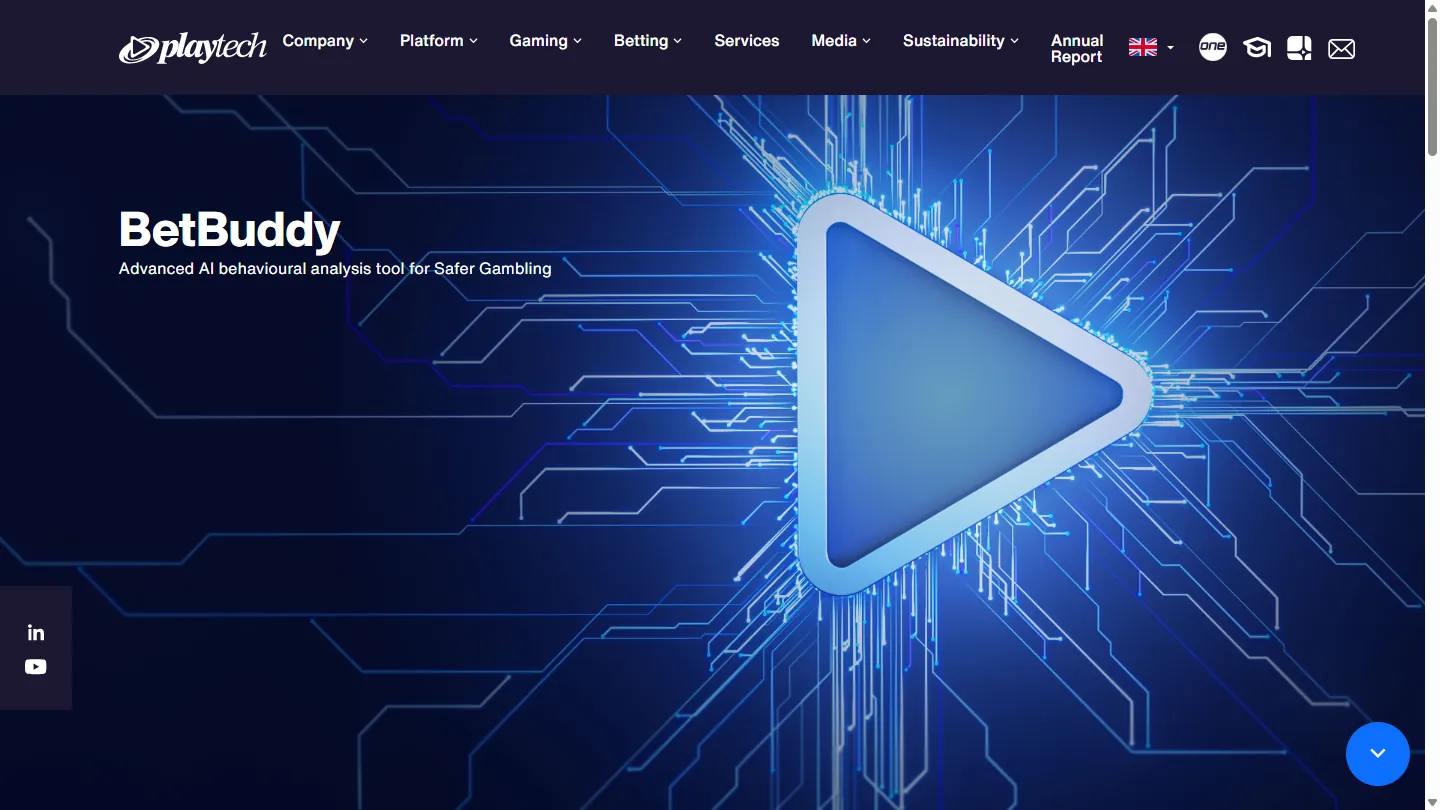1440x810 pixels.
Task: Go to the Services page
Action: [747, 41]
